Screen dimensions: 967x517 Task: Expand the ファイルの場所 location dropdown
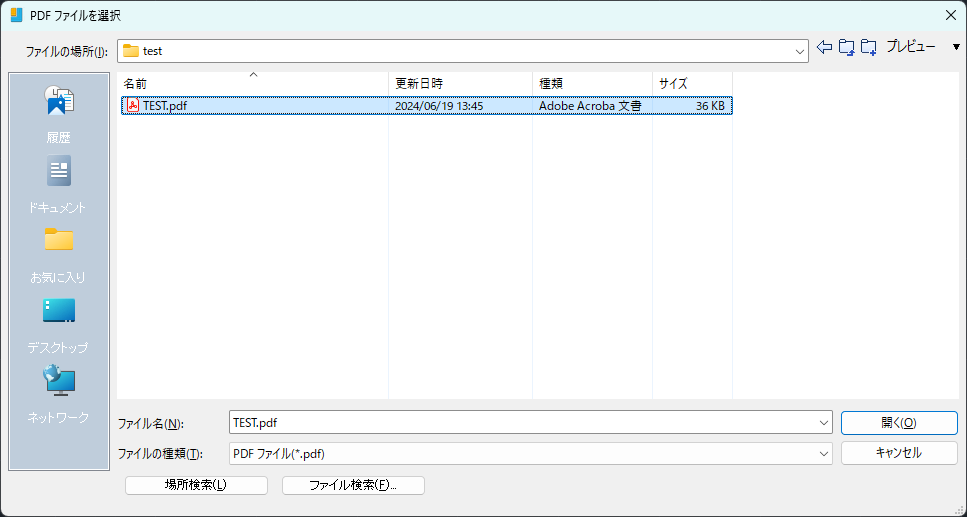[800, 52]
